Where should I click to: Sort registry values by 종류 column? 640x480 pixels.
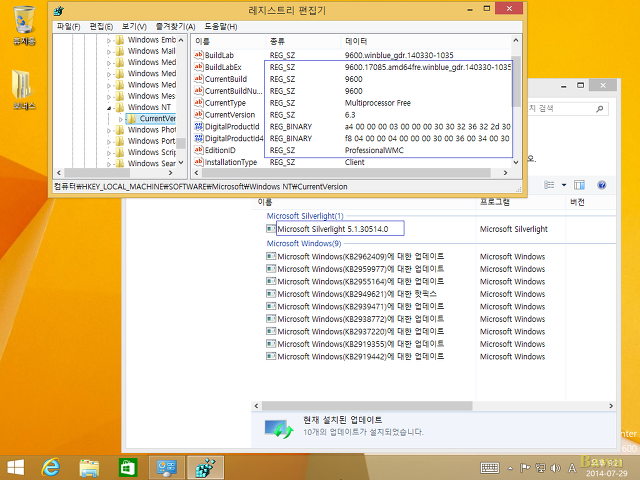click(303, 41)
